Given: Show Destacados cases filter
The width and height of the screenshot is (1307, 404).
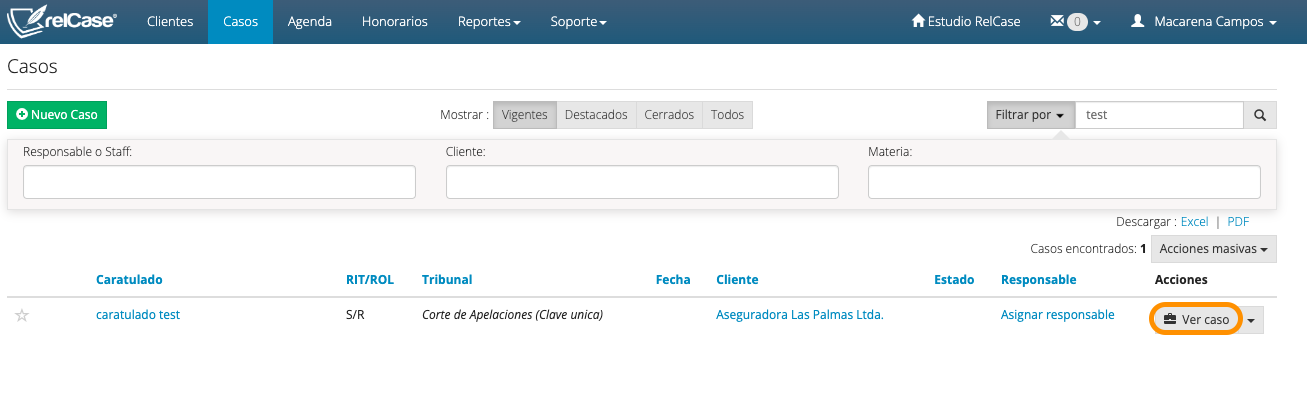Looking at the screenshot, I should click(596, 115).
